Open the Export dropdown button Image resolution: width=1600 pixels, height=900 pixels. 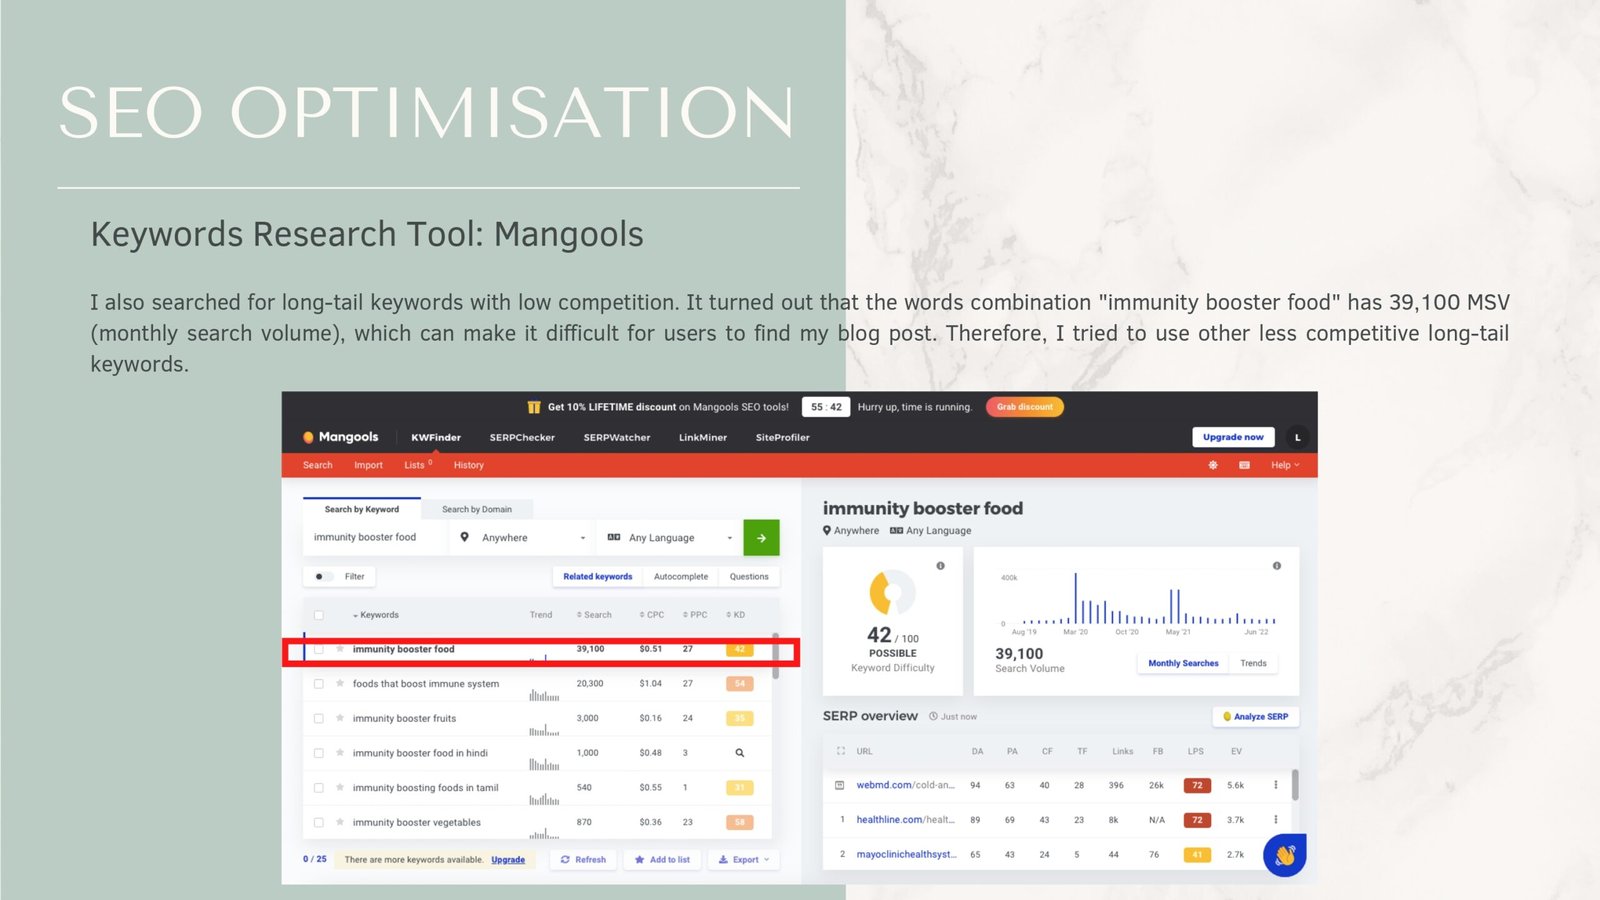click(x=744, y=860)
